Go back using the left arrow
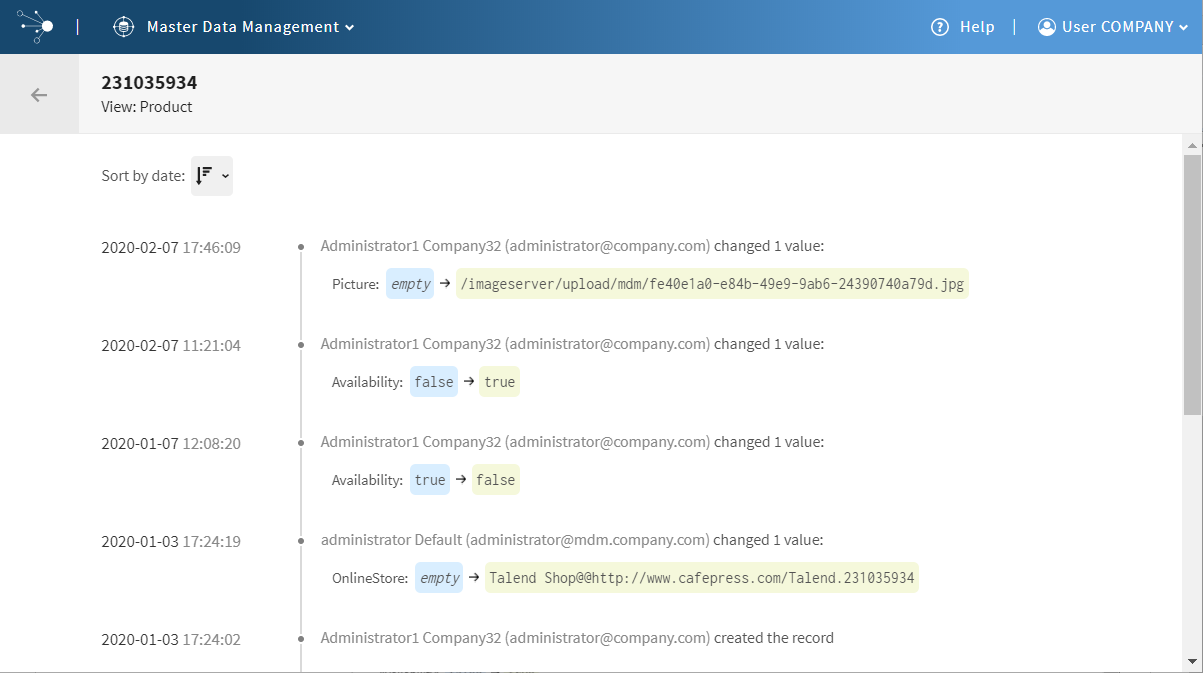 39,95
